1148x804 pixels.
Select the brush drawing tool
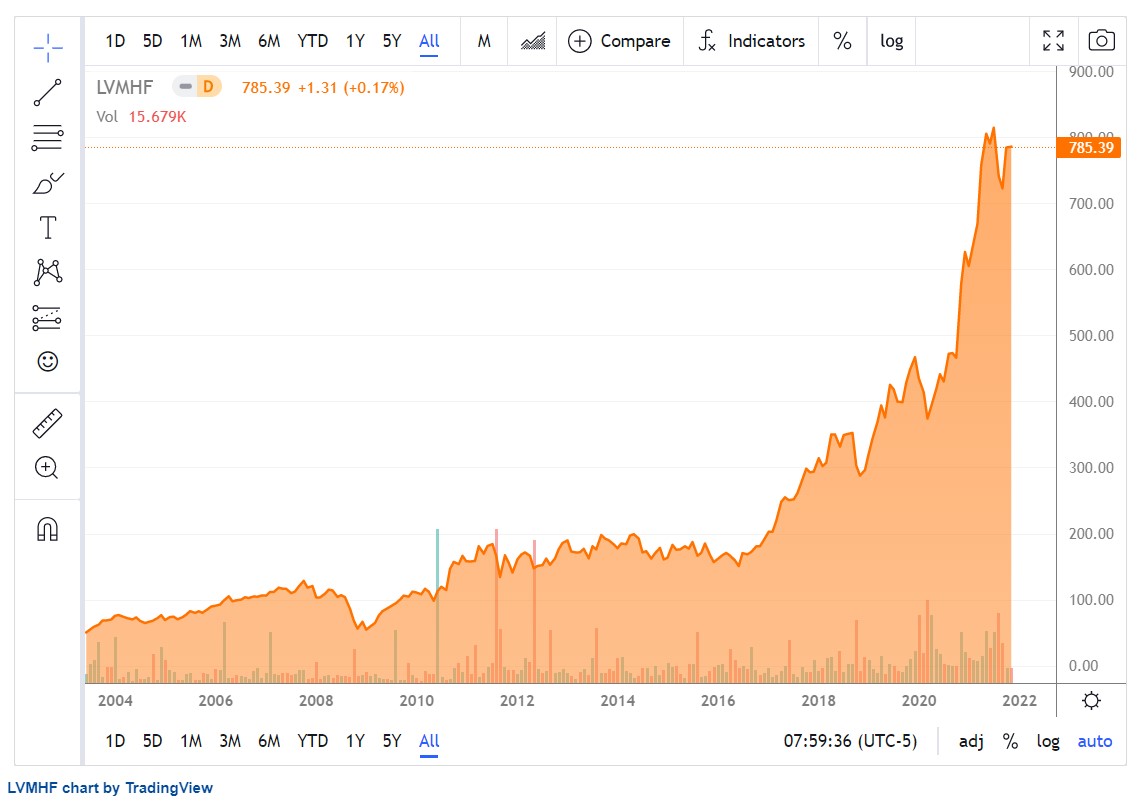48,183
